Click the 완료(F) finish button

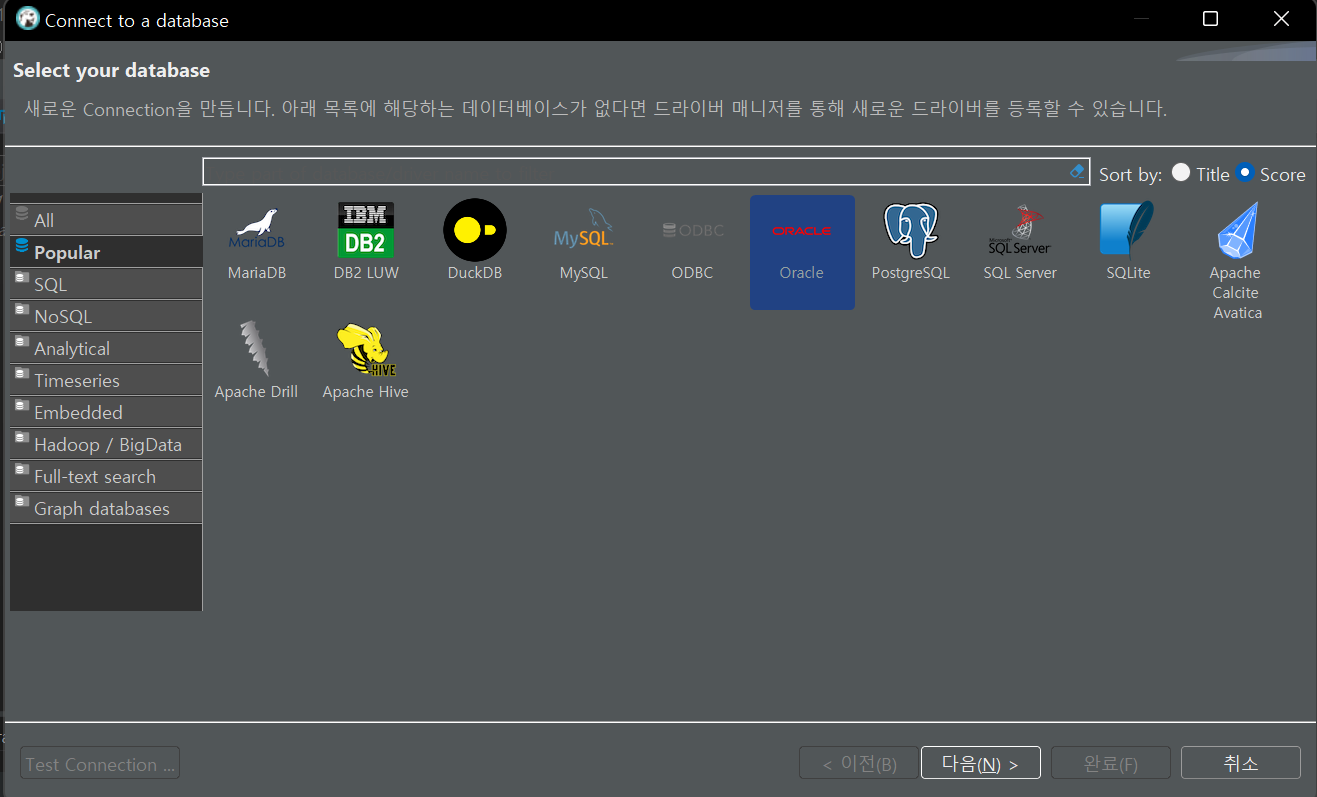tap(1110, 763)
